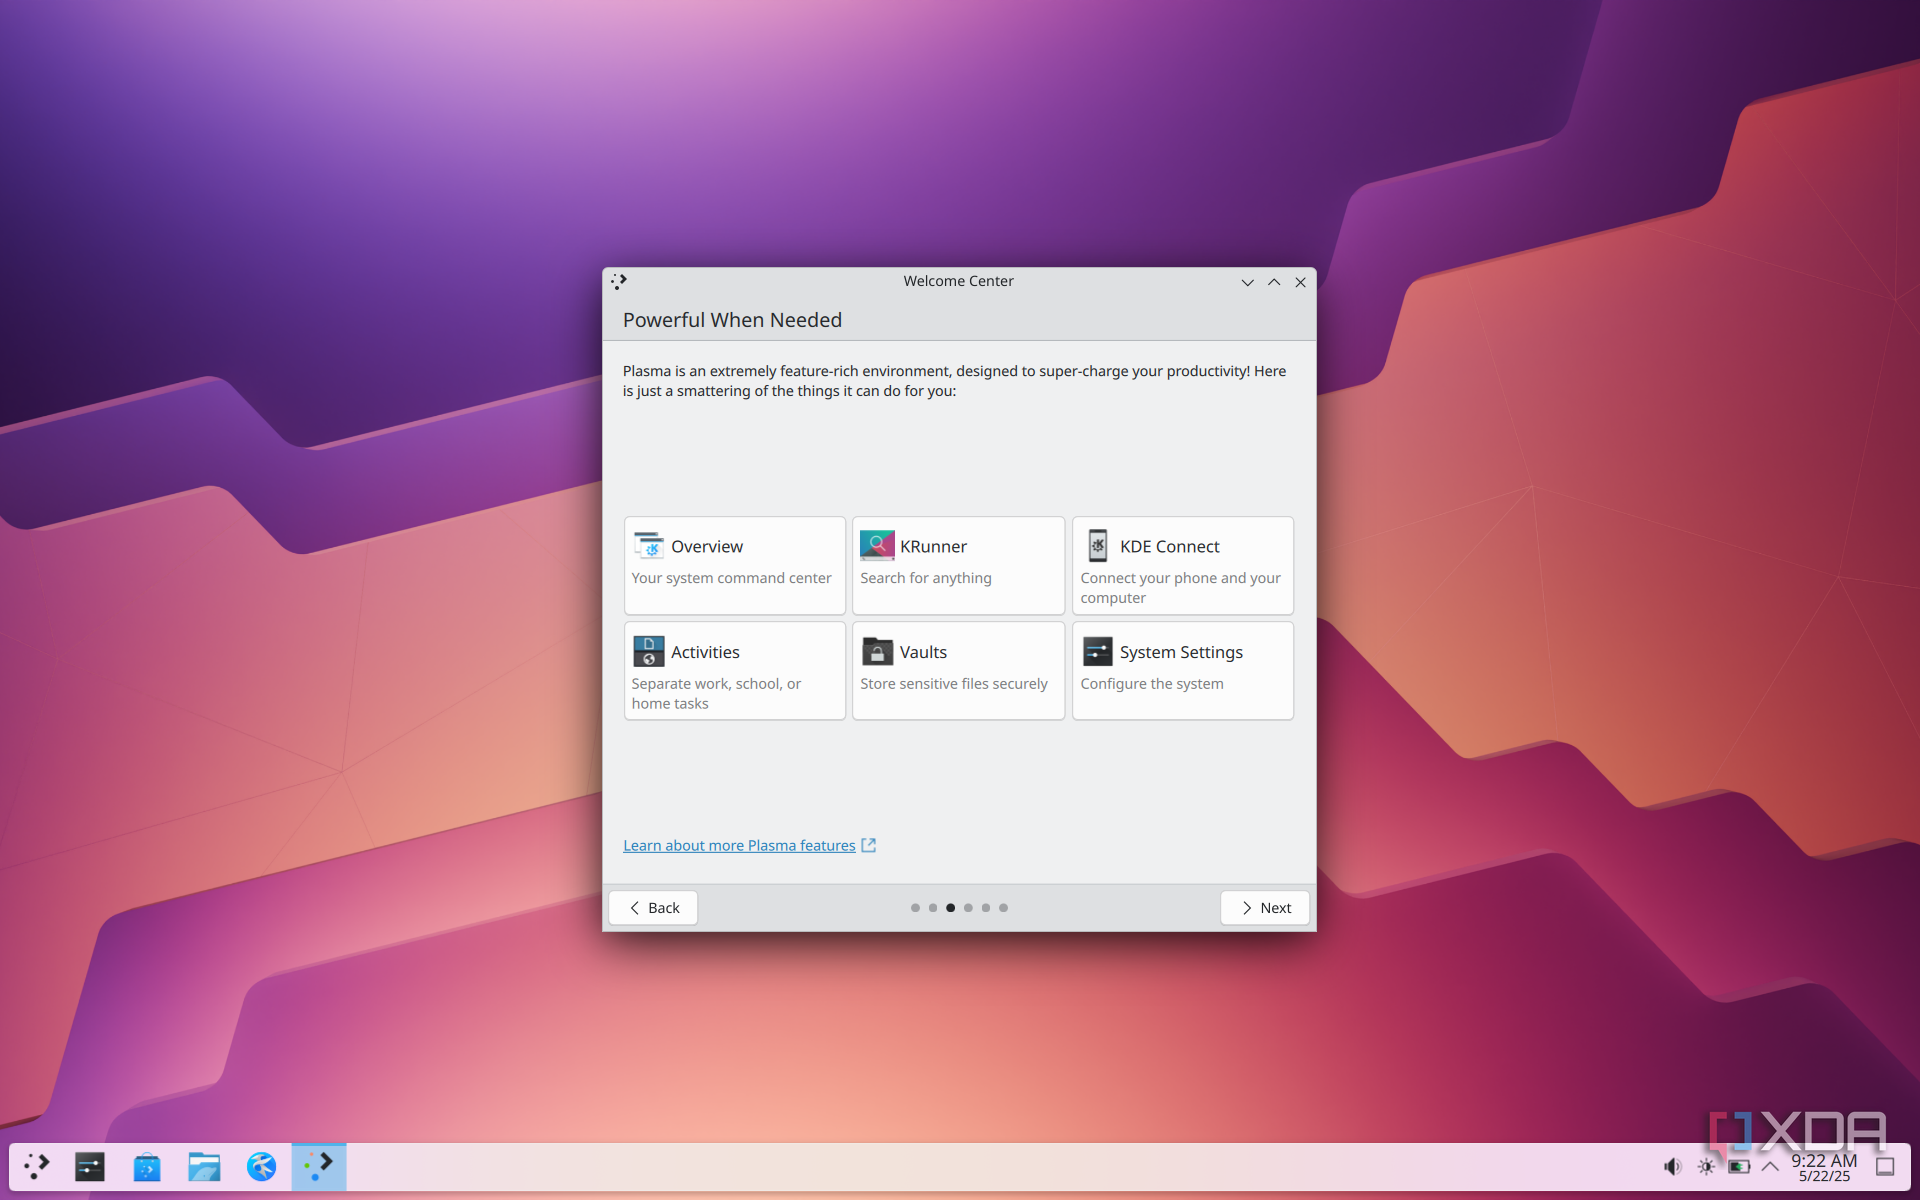Expand hidden system tray icons arrow
Image resolution: width=1920 pixels, height=1200 pixels.
(1770, 1167)
